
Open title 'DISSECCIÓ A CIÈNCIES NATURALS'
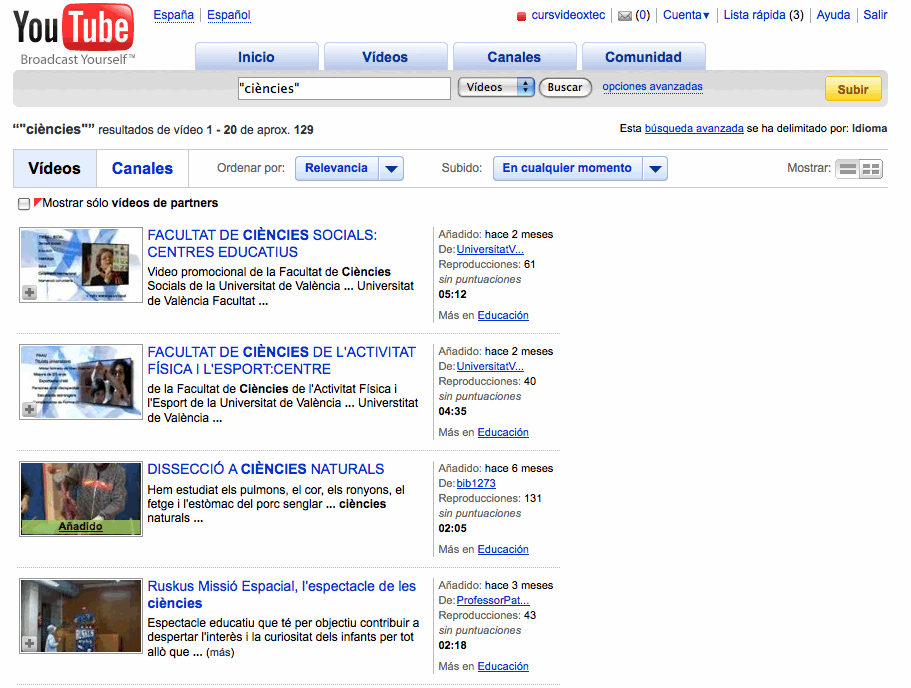(x=266, y=469)
